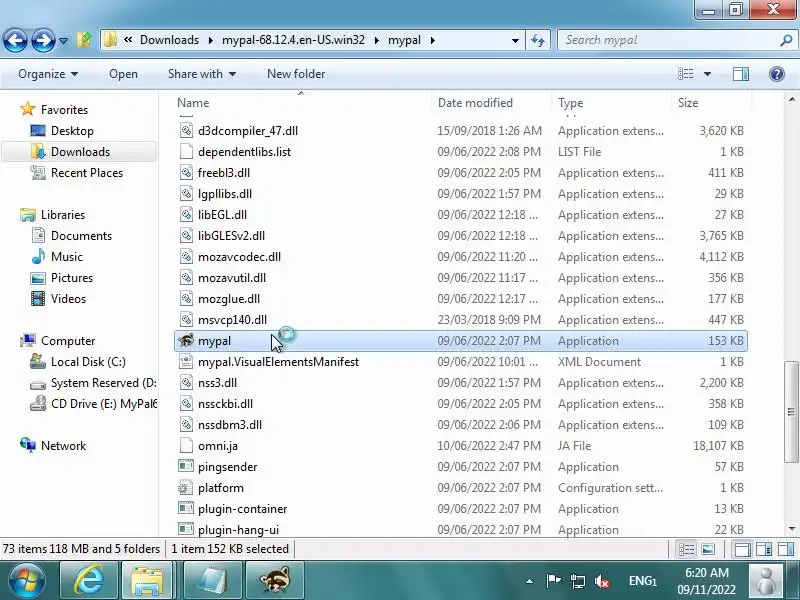The image size is (800, 600).
Task: Click the muted volume tray icon
Action: [x=602, y=581]
